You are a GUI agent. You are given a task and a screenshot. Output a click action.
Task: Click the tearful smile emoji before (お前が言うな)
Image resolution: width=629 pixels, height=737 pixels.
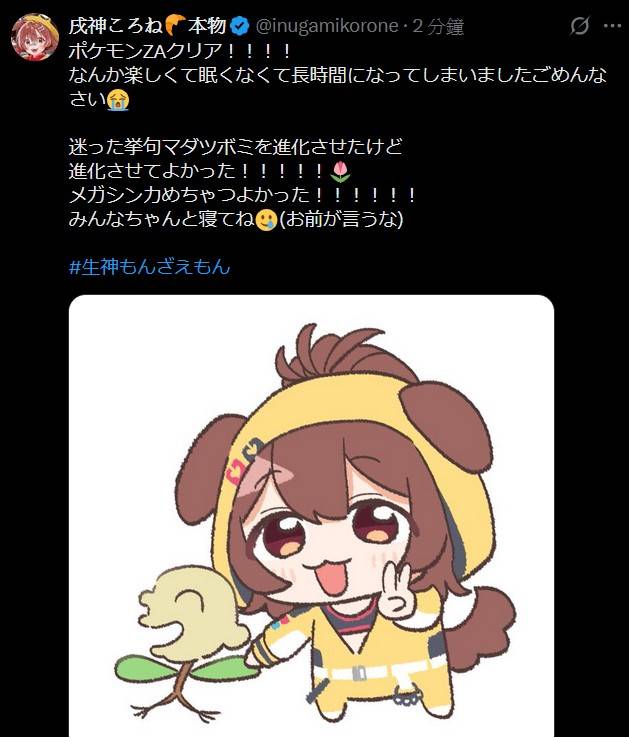click(267, 220)
